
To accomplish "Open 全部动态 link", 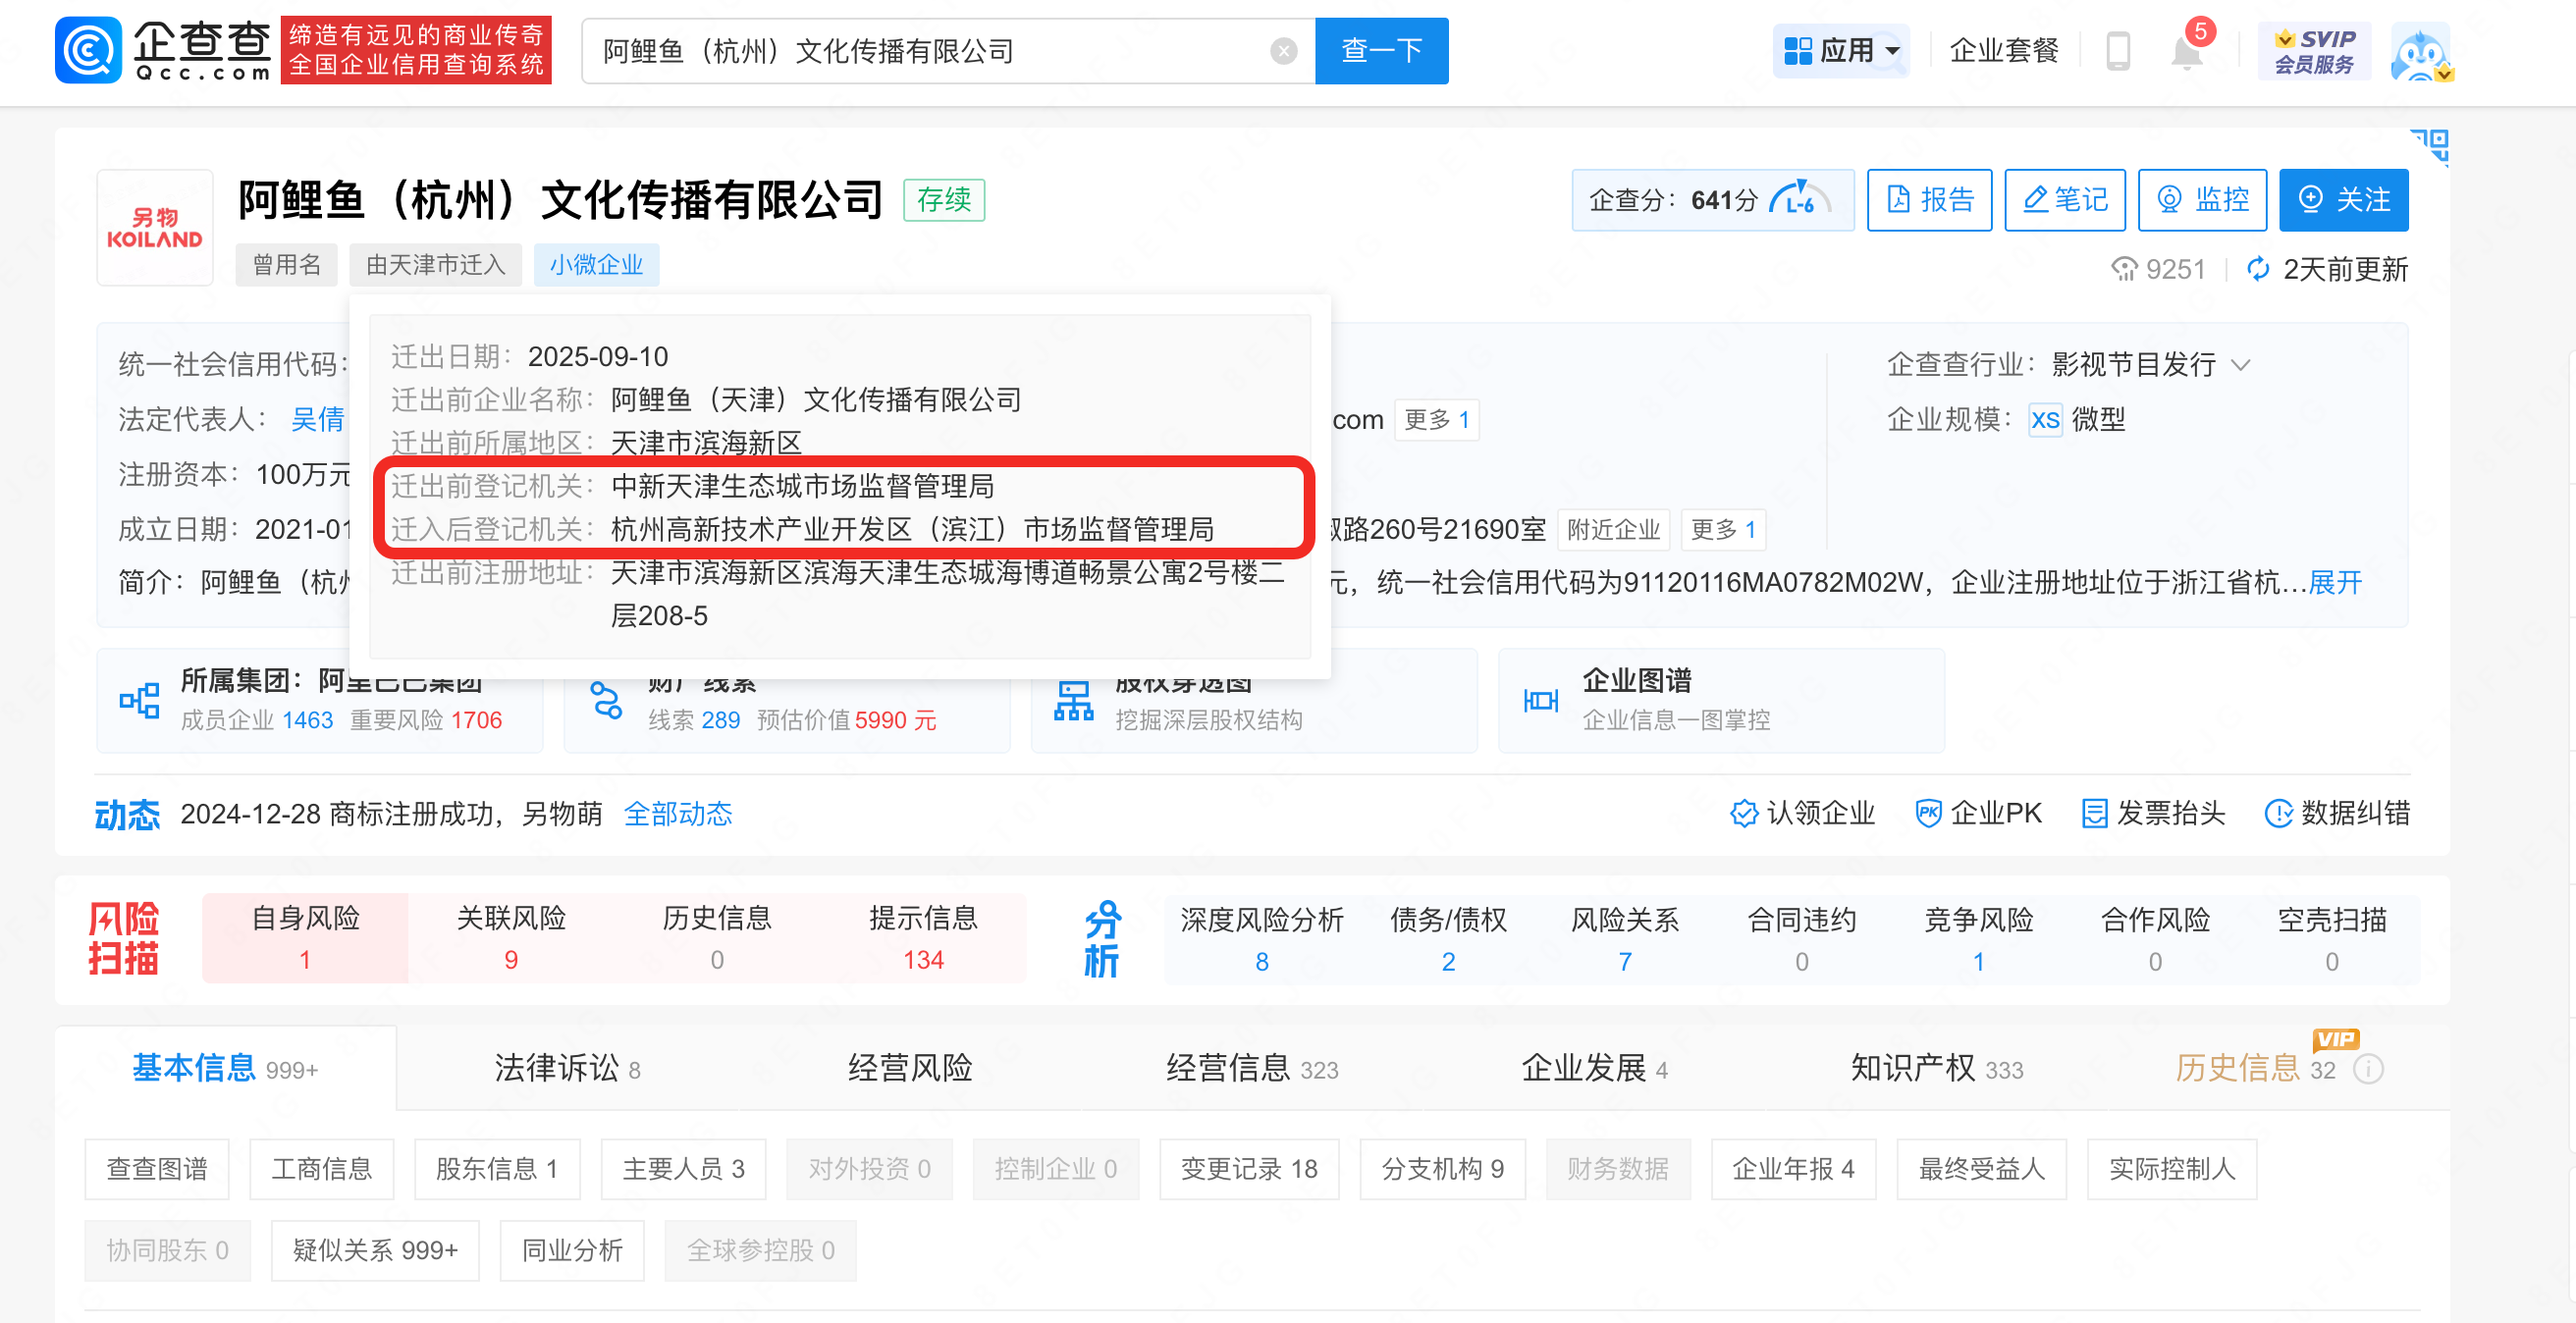I will (x=677, y=814).
